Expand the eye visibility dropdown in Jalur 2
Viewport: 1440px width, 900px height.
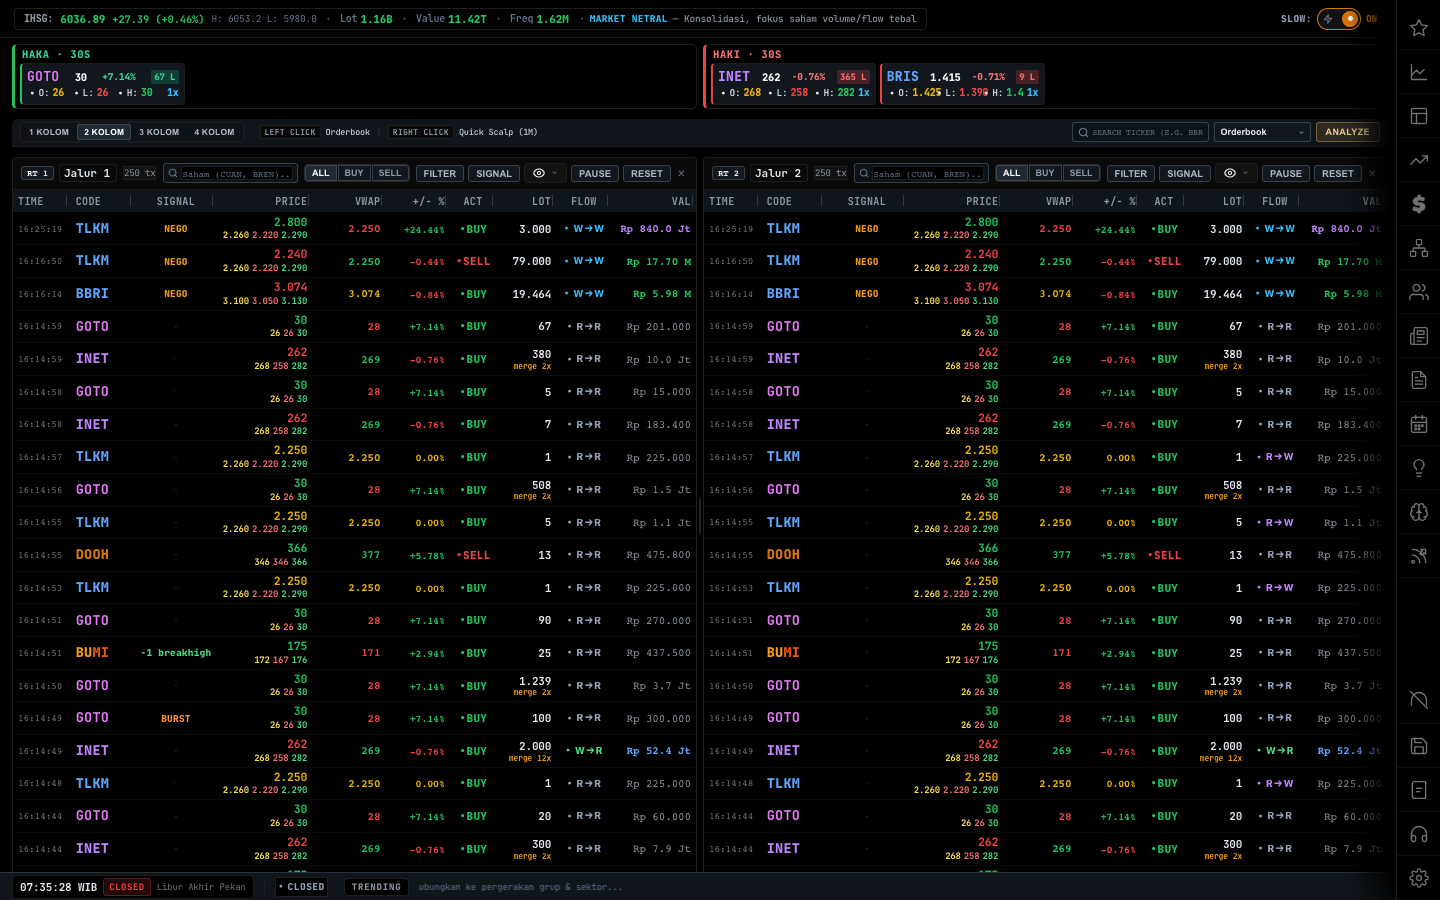coord(1236,173)
